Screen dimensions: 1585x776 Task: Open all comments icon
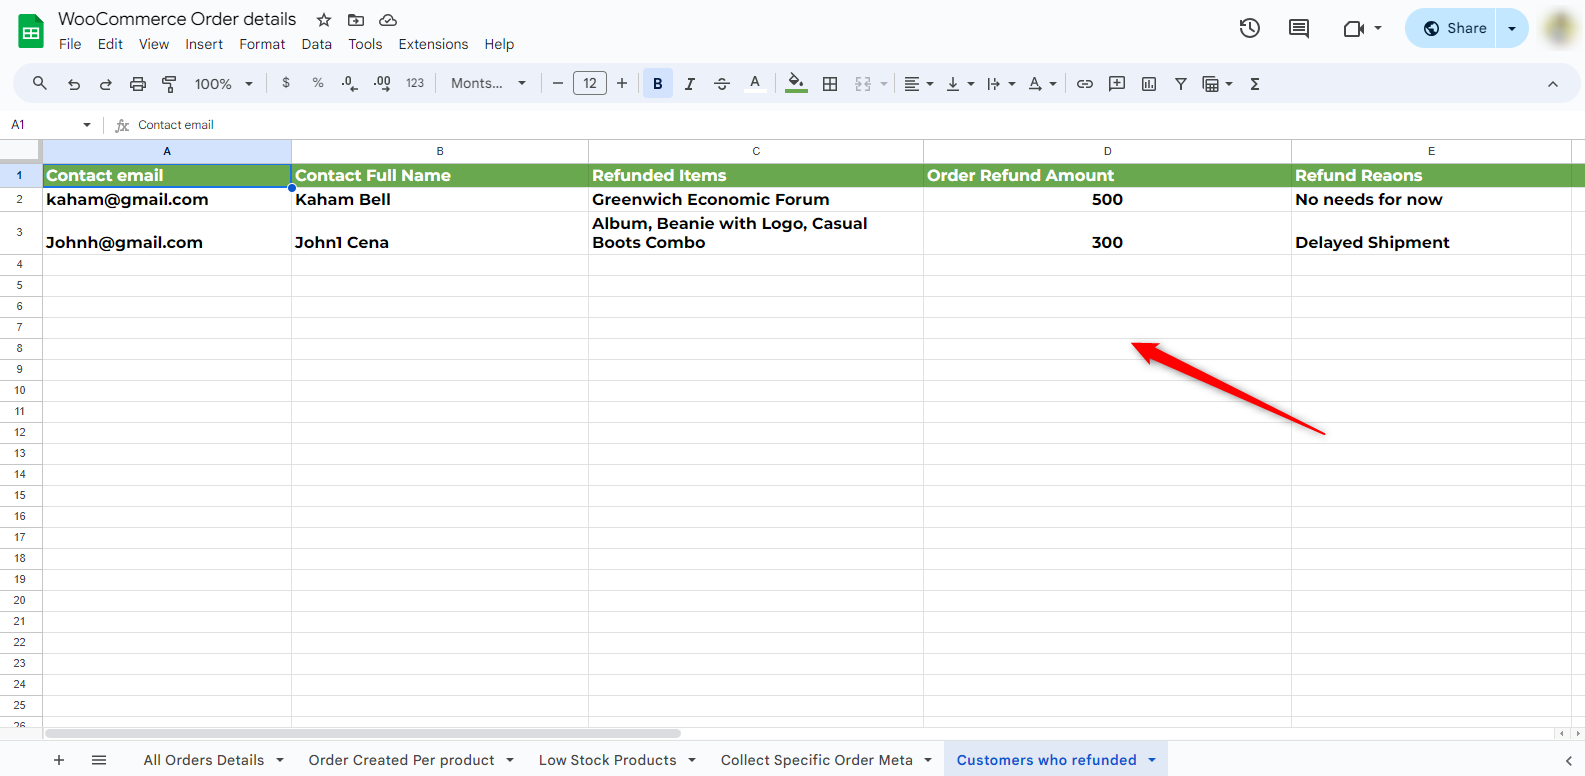(1299, 28)
